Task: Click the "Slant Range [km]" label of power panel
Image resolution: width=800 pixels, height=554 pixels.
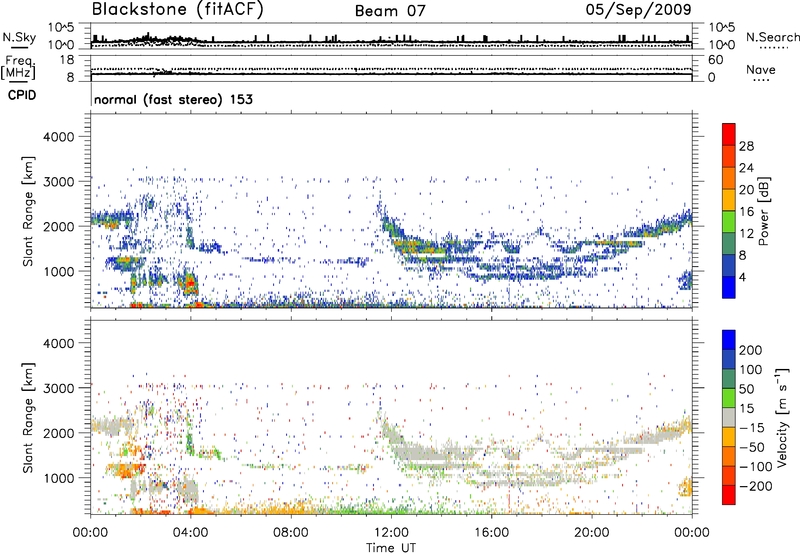Action: (28, 212)
